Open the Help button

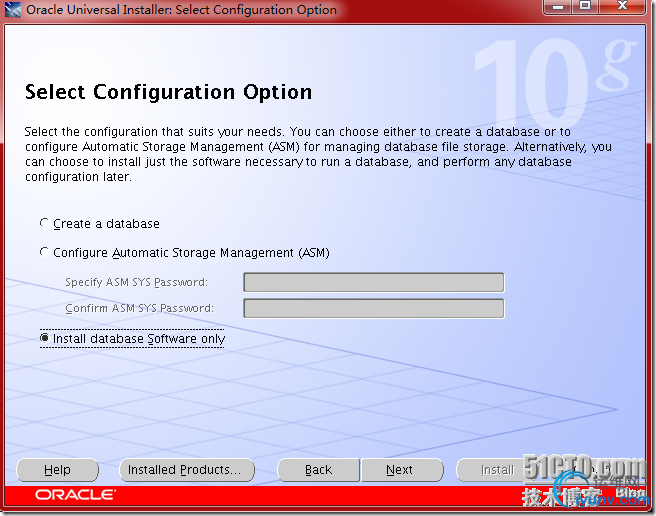pos(57,470)
